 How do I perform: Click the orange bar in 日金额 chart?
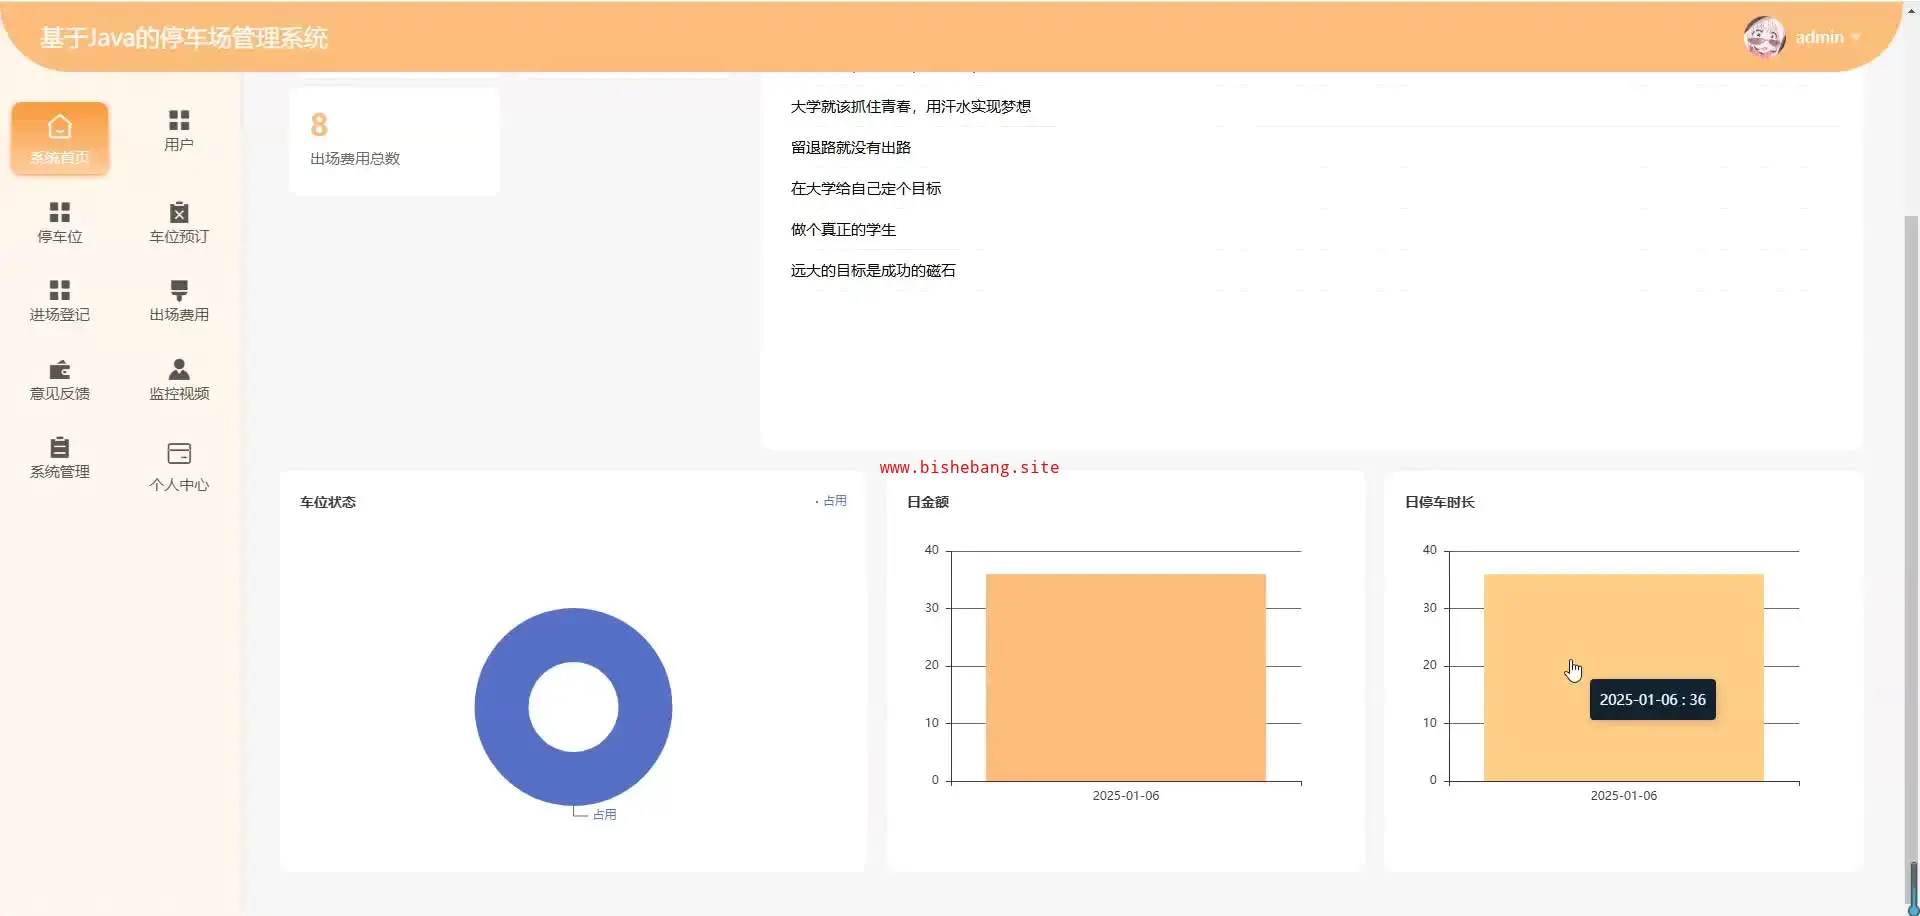pyautogui.click(x=1126, y=677)
